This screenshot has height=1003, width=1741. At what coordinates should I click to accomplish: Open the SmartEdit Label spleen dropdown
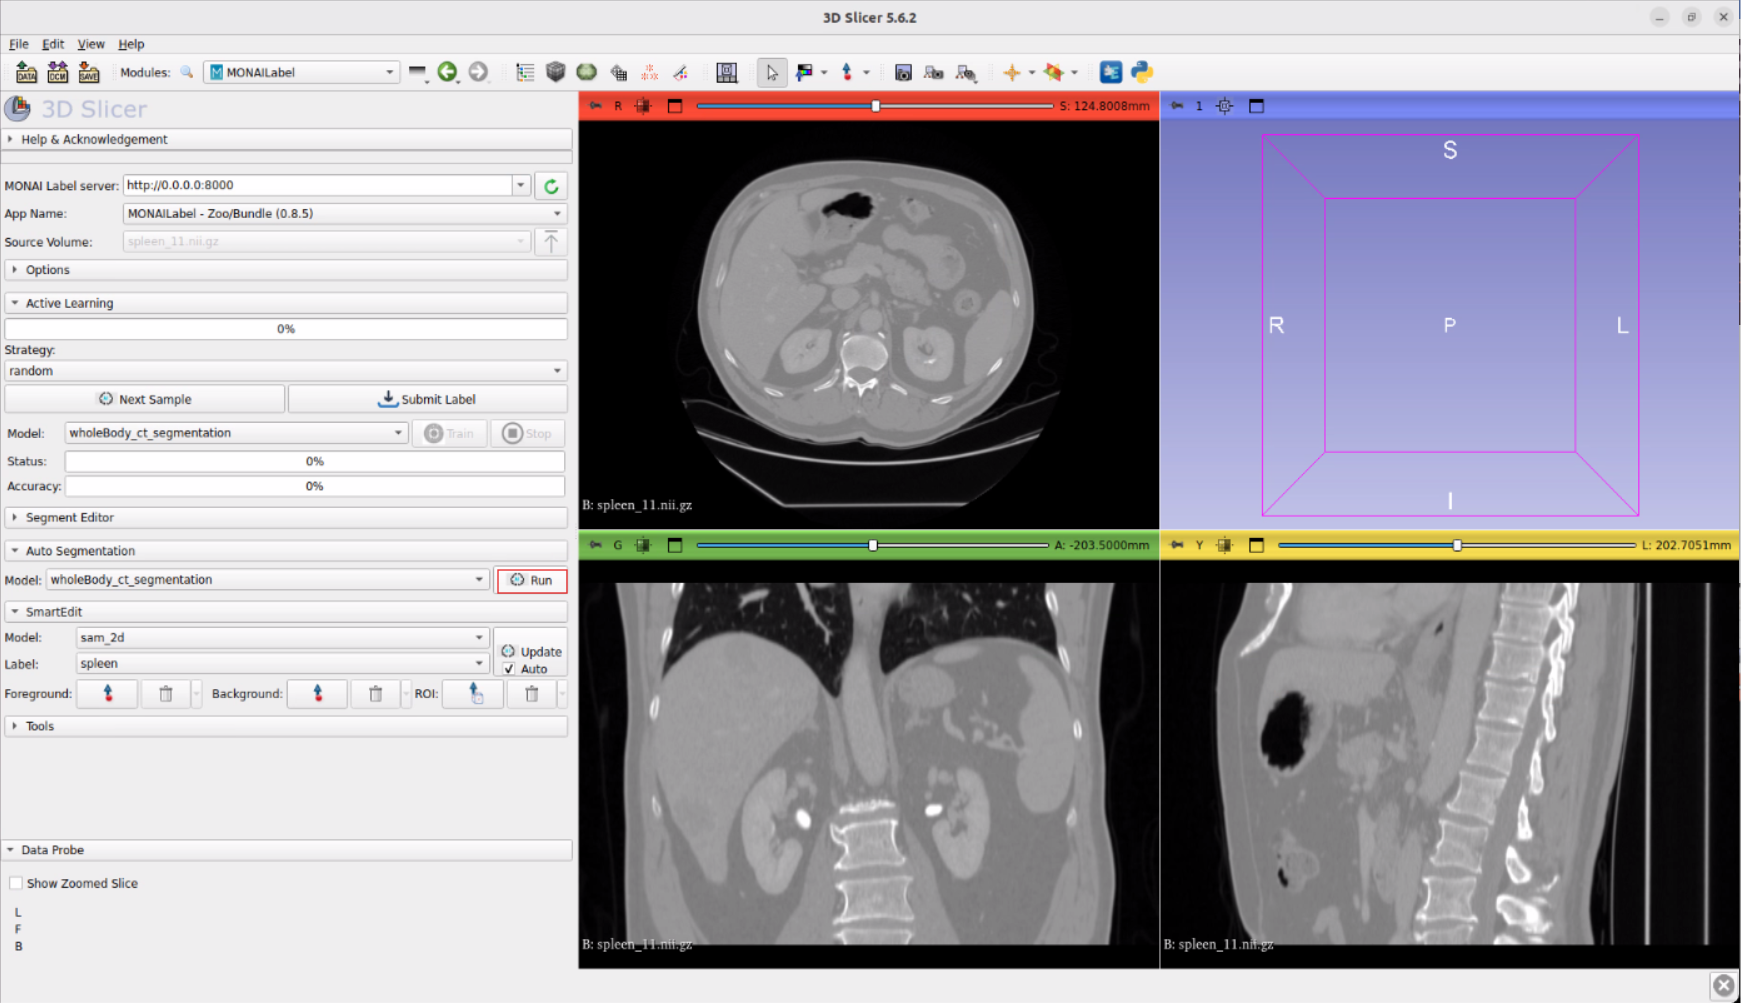click(281, 664)
